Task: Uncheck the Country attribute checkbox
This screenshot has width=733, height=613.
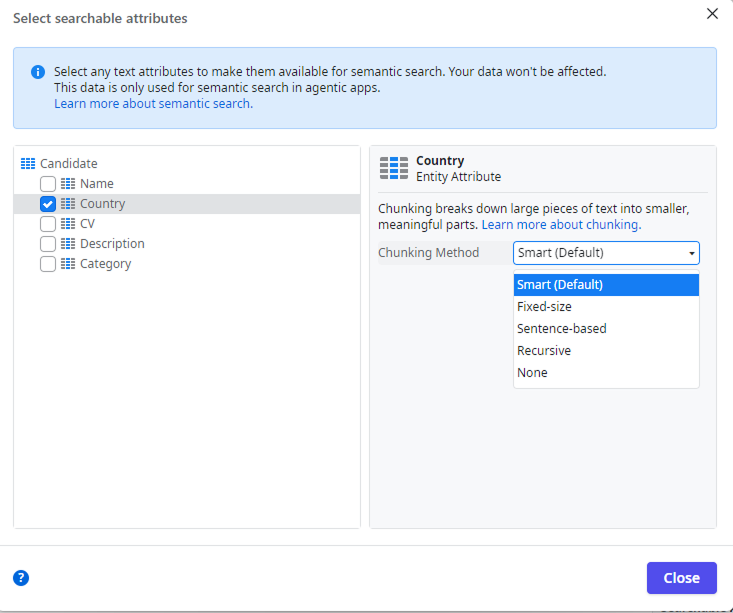Action: pyautogui.click(x=48, y=204)
